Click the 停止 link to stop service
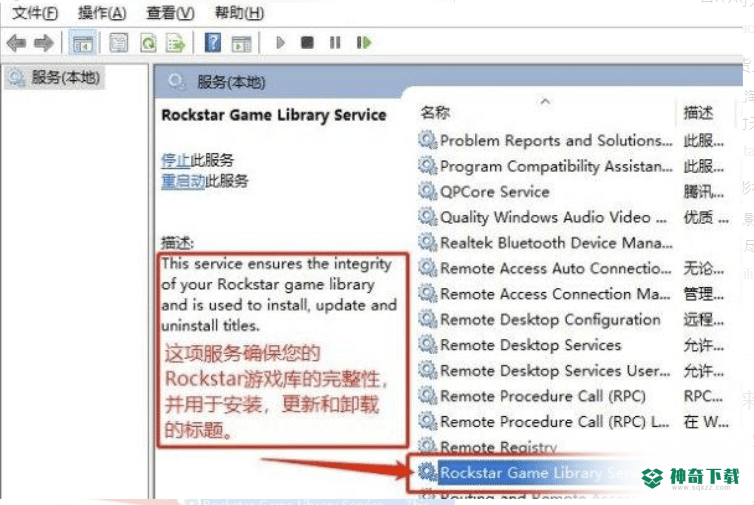Viewport: 754px width, 505px height. click(x=176, y=160)
